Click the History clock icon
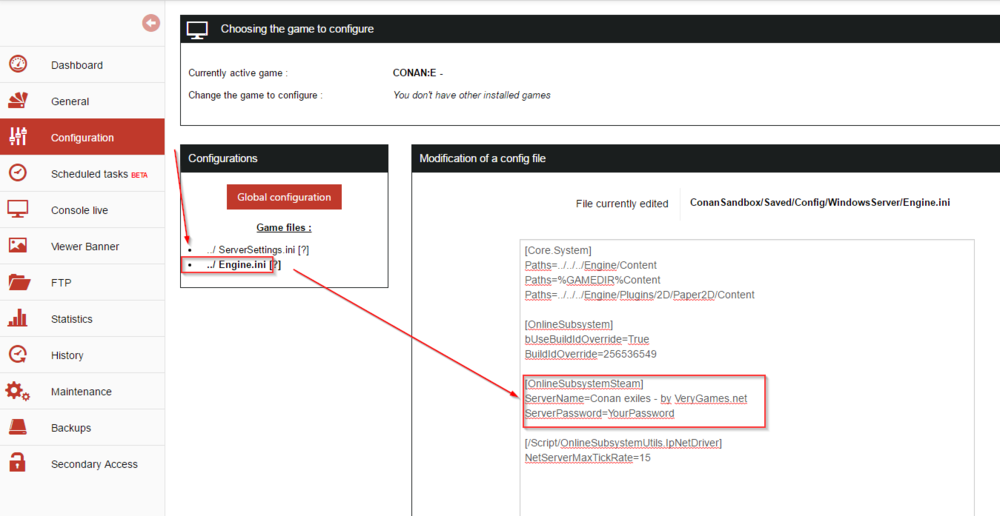This screenshot has width=1000, height=516. (18, 355)
